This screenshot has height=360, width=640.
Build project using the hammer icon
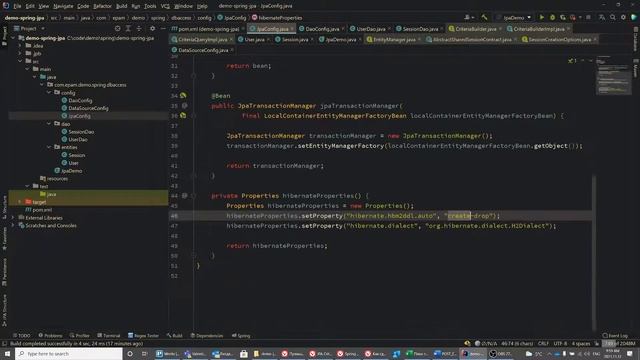(484, 18)
